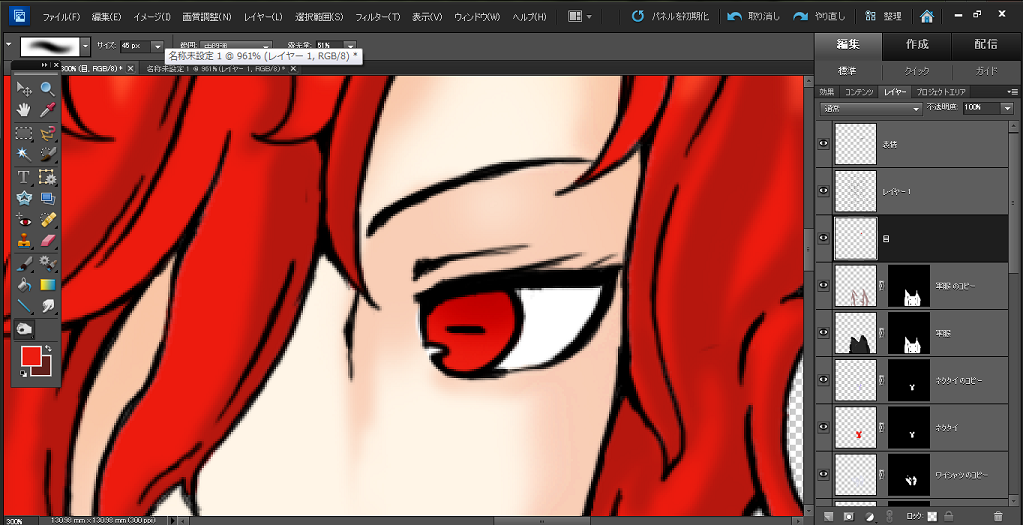Hide the レイヤー 1 layer eye icon

pos(823,190)
